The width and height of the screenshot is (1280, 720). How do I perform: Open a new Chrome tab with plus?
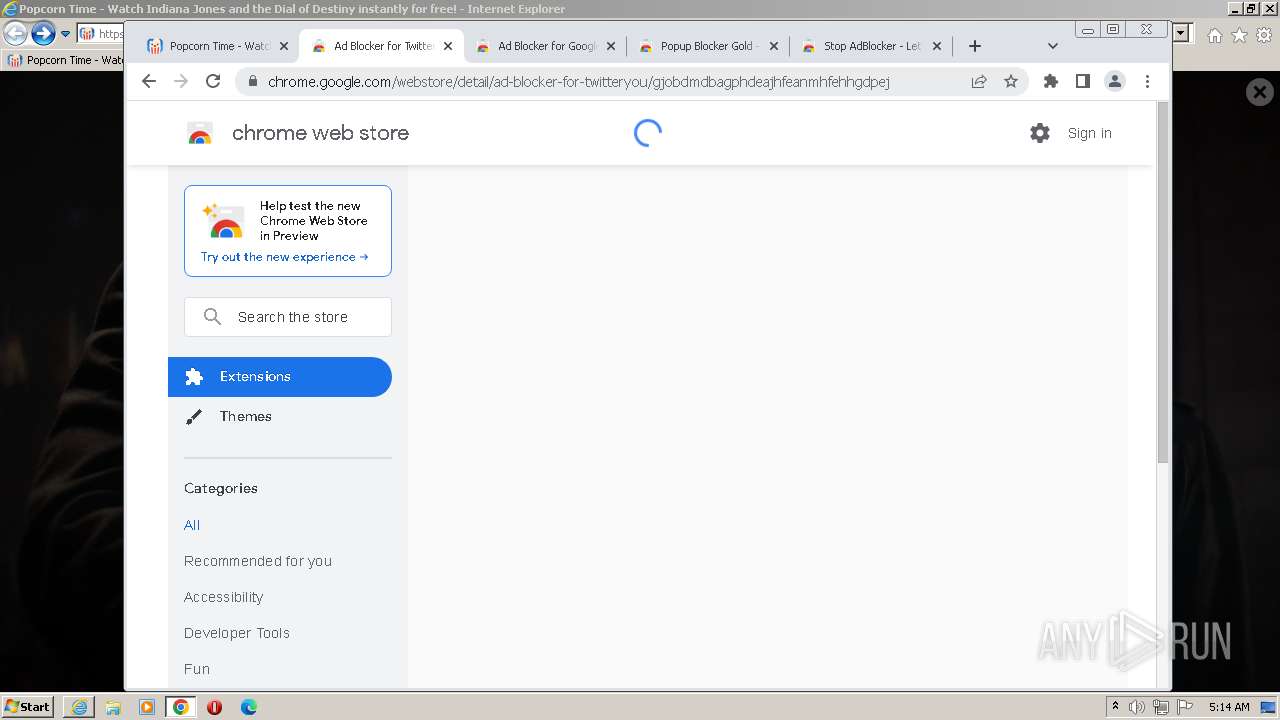click(x=975, y=46)
